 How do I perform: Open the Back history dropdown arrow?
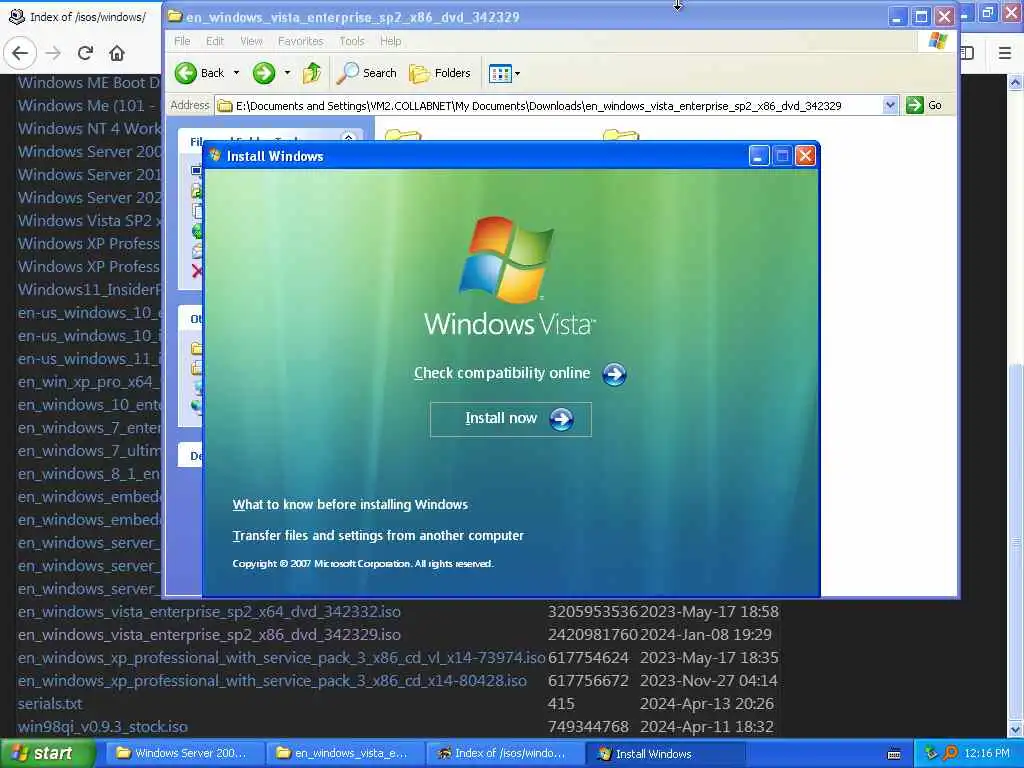point(236,73)
